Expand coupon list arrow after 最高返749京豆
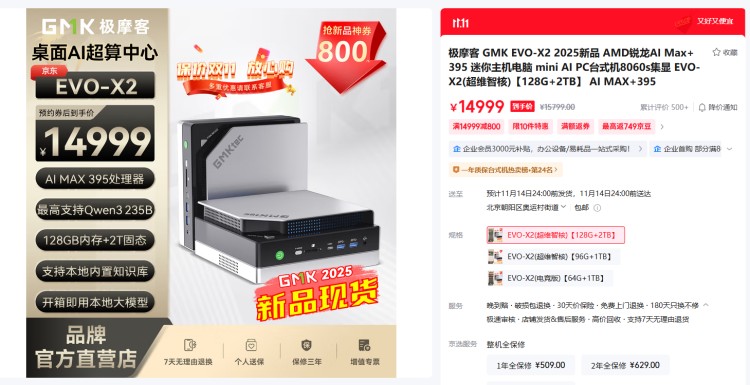The width and height of the screenshot is (750, 385). point(662,127)
